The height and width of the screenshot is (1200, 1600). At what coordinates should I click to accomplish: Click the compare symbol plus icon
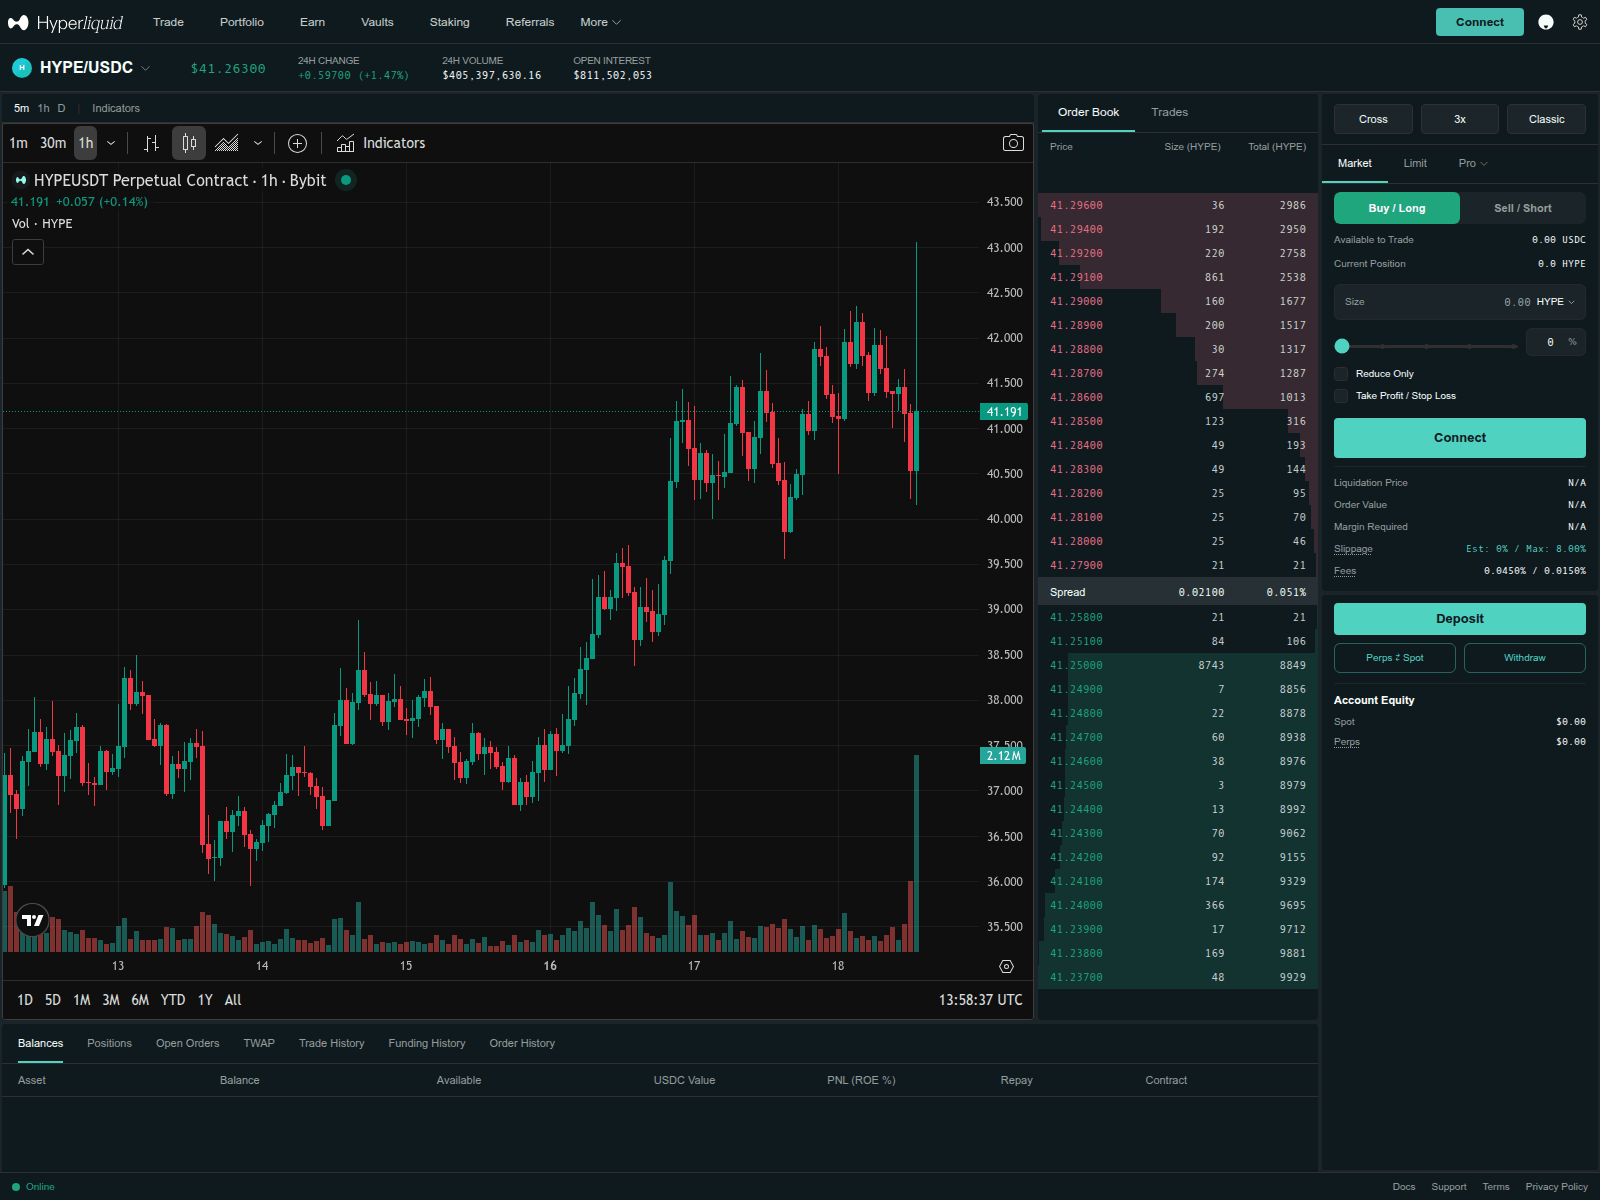click(297, 143)
